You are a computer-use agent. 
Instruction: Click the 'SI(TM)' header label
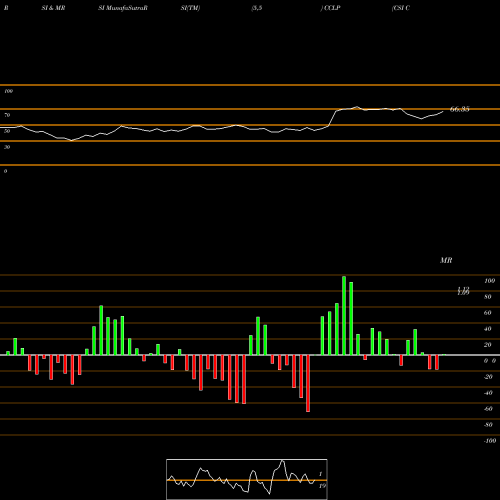[x=190, y=8]
